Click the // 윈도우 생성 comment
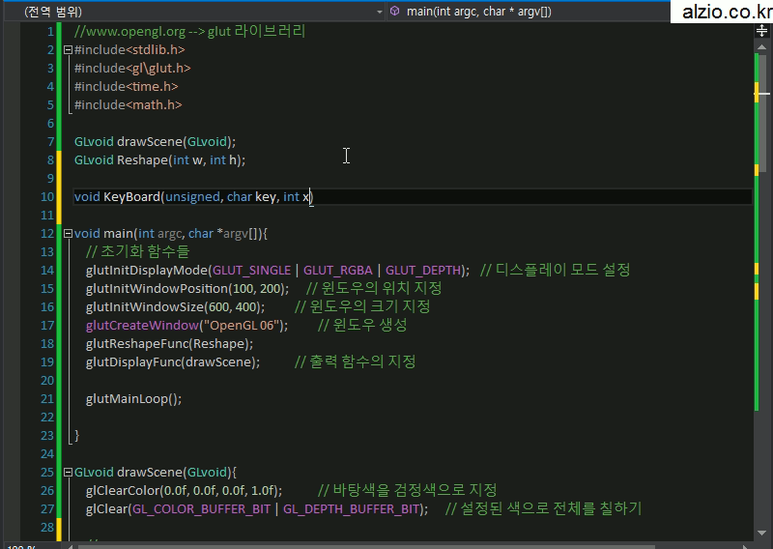This screenshot has height=549, width=773. [362, 325]
